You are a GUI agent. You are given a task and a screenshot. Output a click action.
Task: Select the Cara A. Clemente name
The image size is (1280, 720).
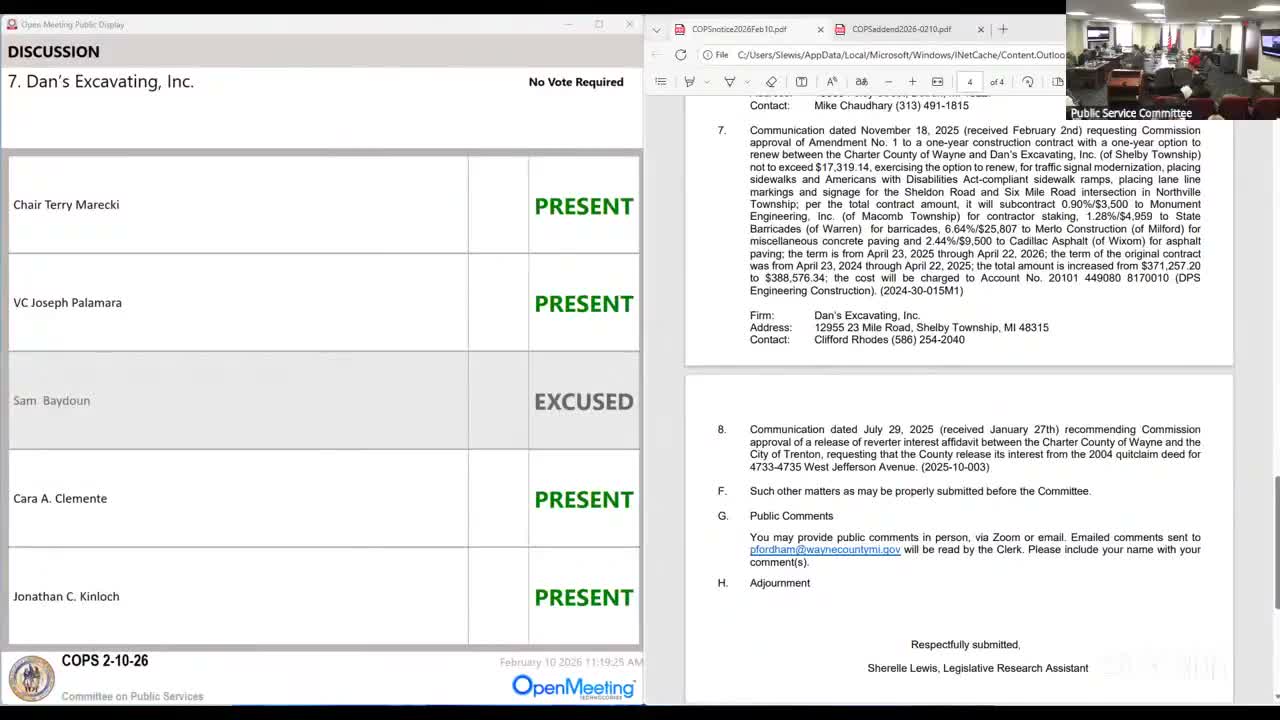click(x=60, y=499)
